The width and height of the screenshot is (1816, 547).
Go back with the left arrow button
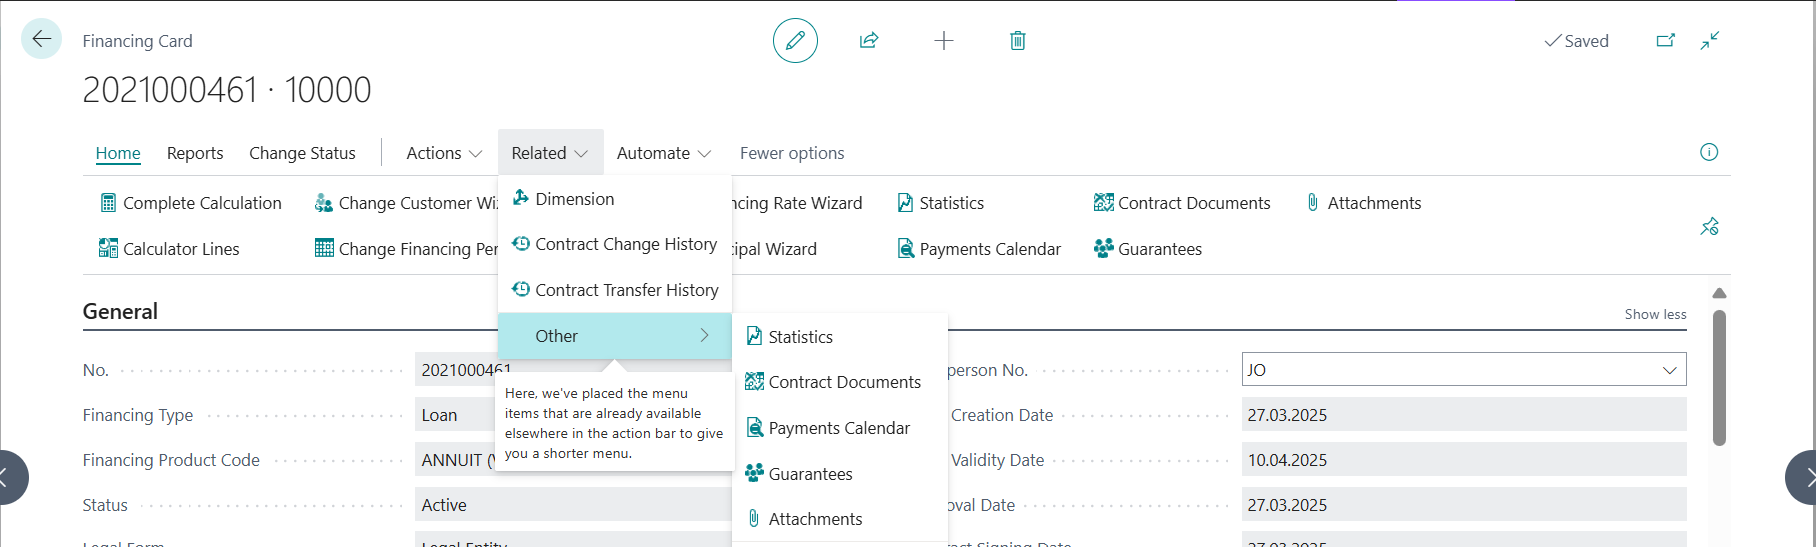coord(41,39)
